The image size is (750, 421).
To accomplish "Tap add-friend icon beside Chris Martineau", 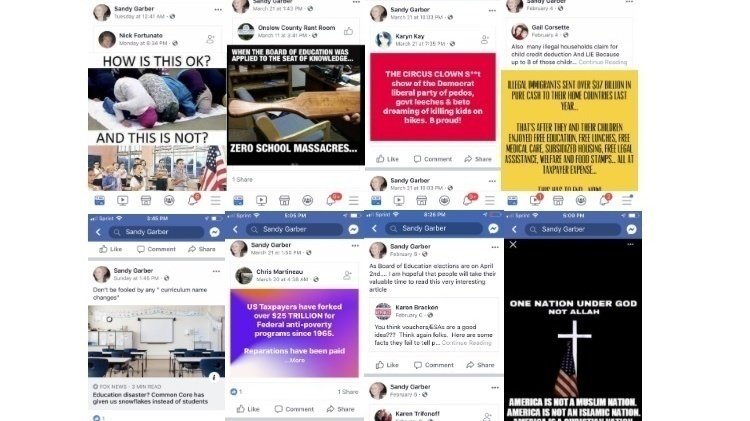I will (348, 275).
